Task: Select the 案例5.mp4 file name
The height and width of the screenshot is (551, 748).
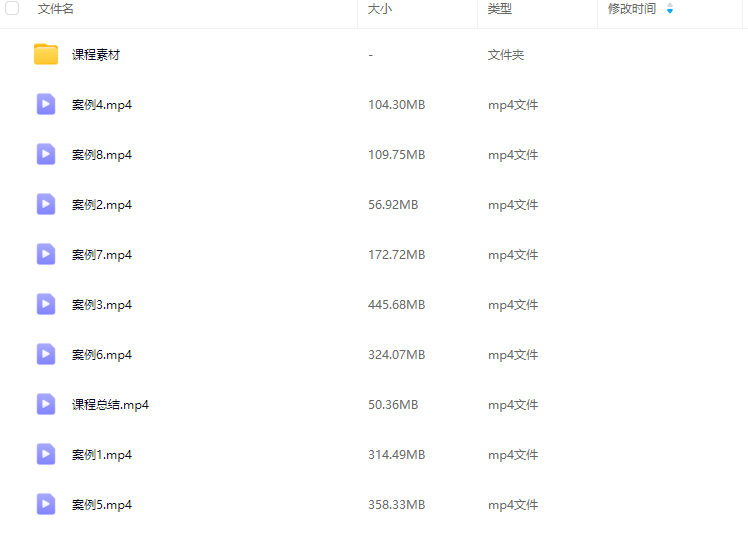Action: 102,505
